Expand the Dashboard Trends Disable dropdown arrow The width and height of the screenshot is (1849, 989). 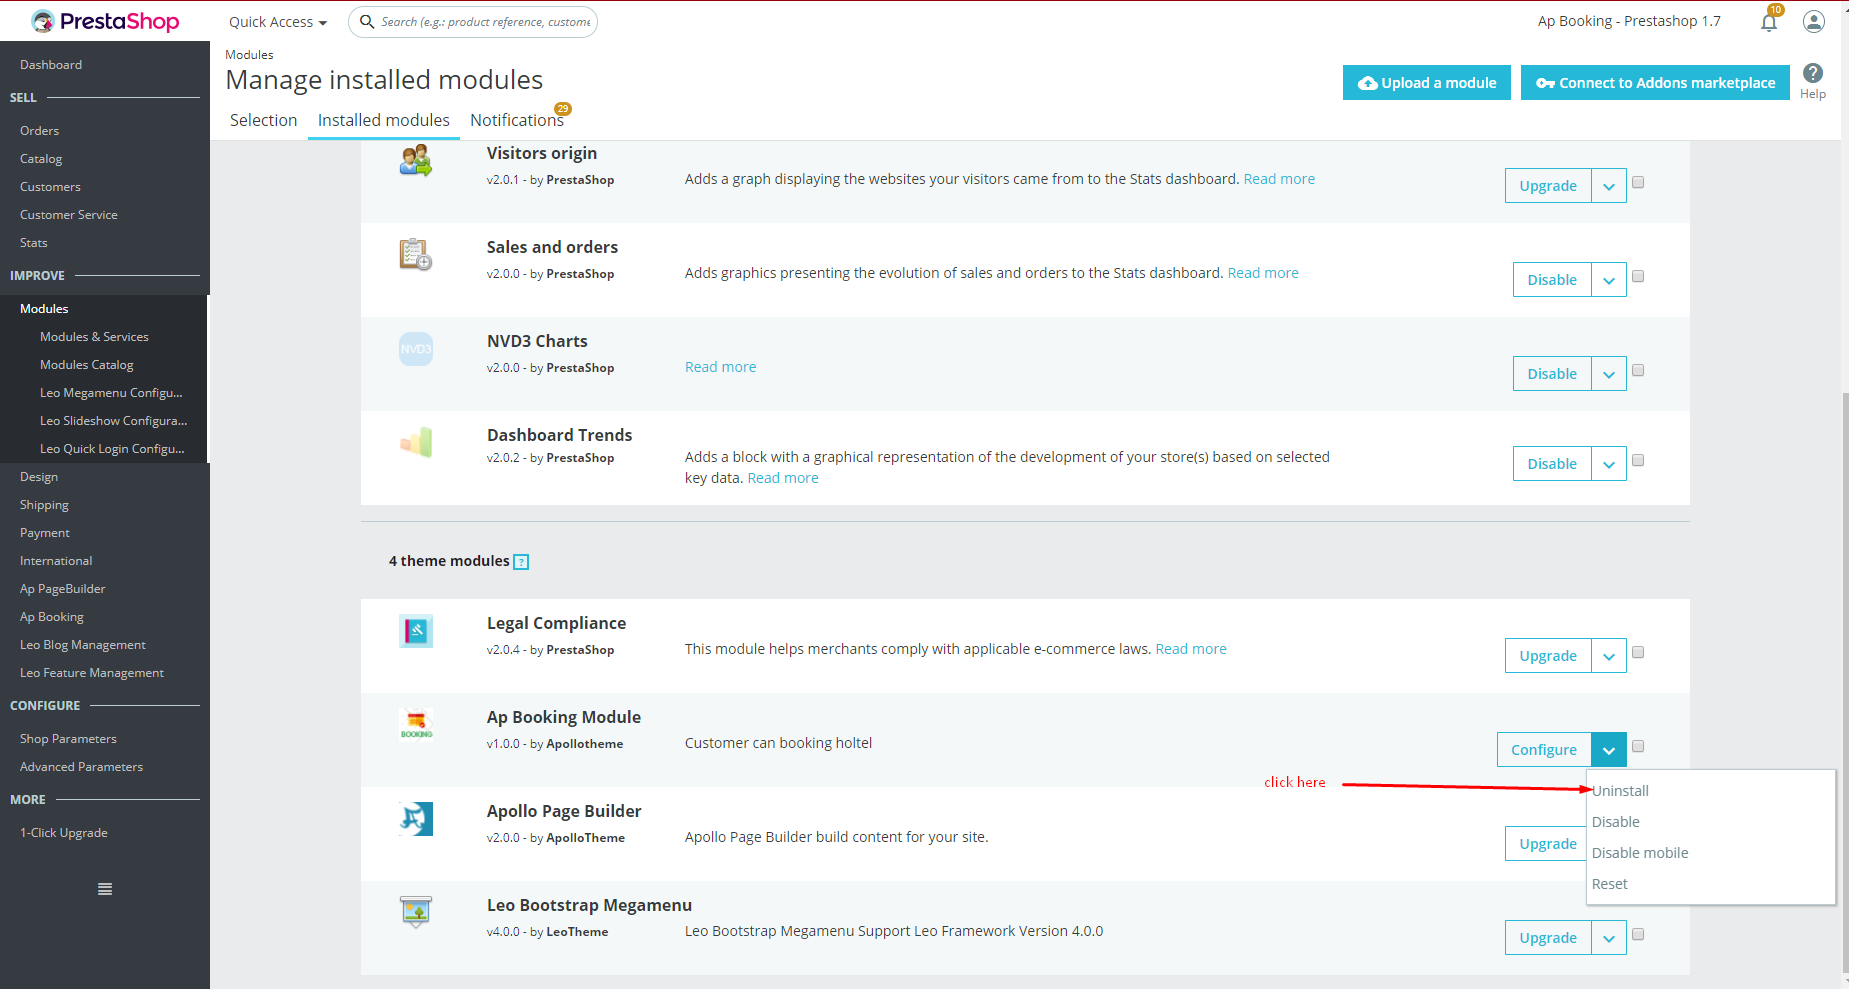tap(1609, 464)
